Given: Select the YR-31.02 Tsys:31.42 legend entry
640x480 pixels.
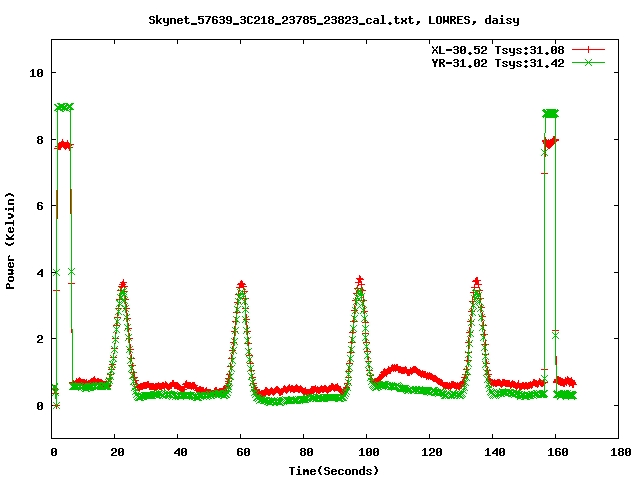Looking at the screenshot, I should pyautogui.click(x=498, y=63).
